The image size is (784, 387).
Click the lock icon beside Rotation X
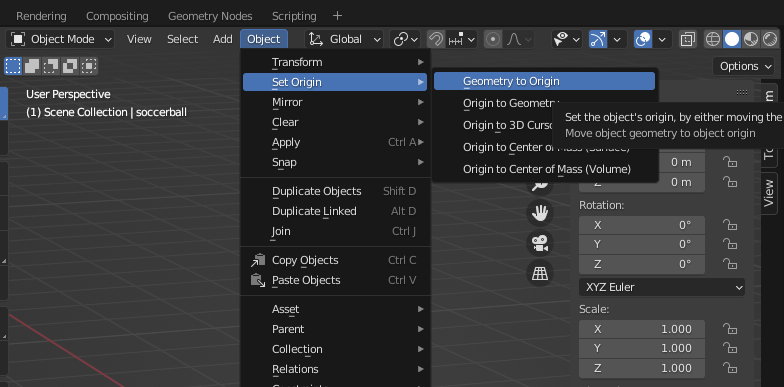click(x=730, y=225)
